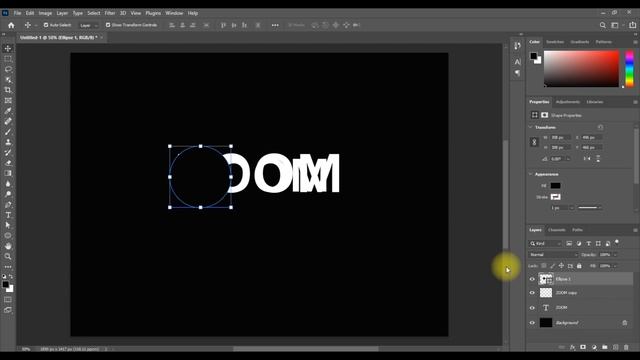The height and width of the screenshot is (360, 640).
Task: Toggle lock position icon
Action: pos(561,266)
